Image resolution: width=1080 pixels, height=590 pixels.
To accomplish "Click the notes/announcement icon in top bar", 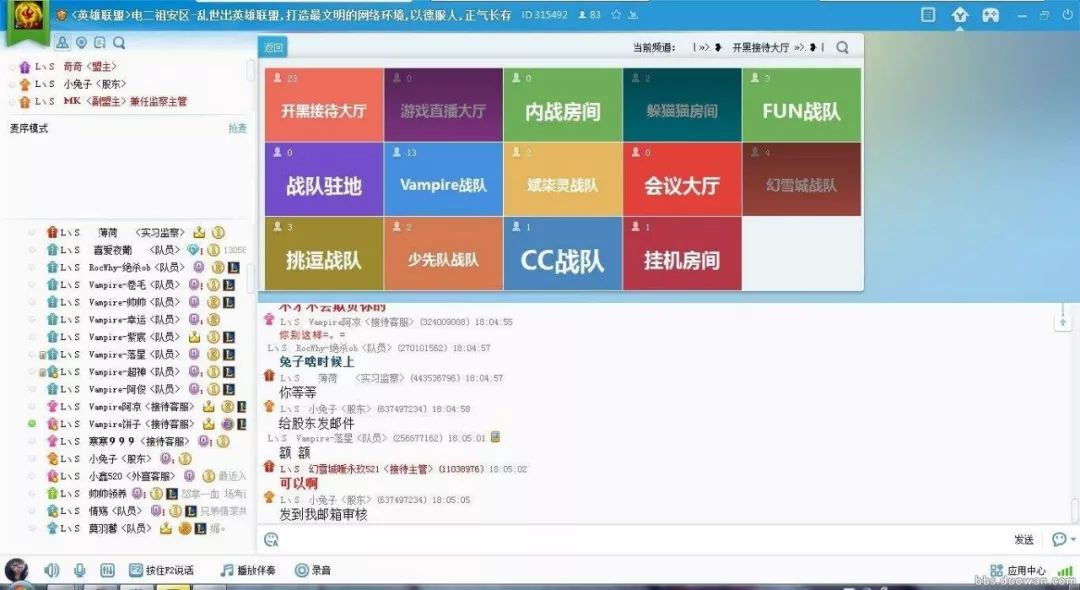I will [x=928, y=15].
